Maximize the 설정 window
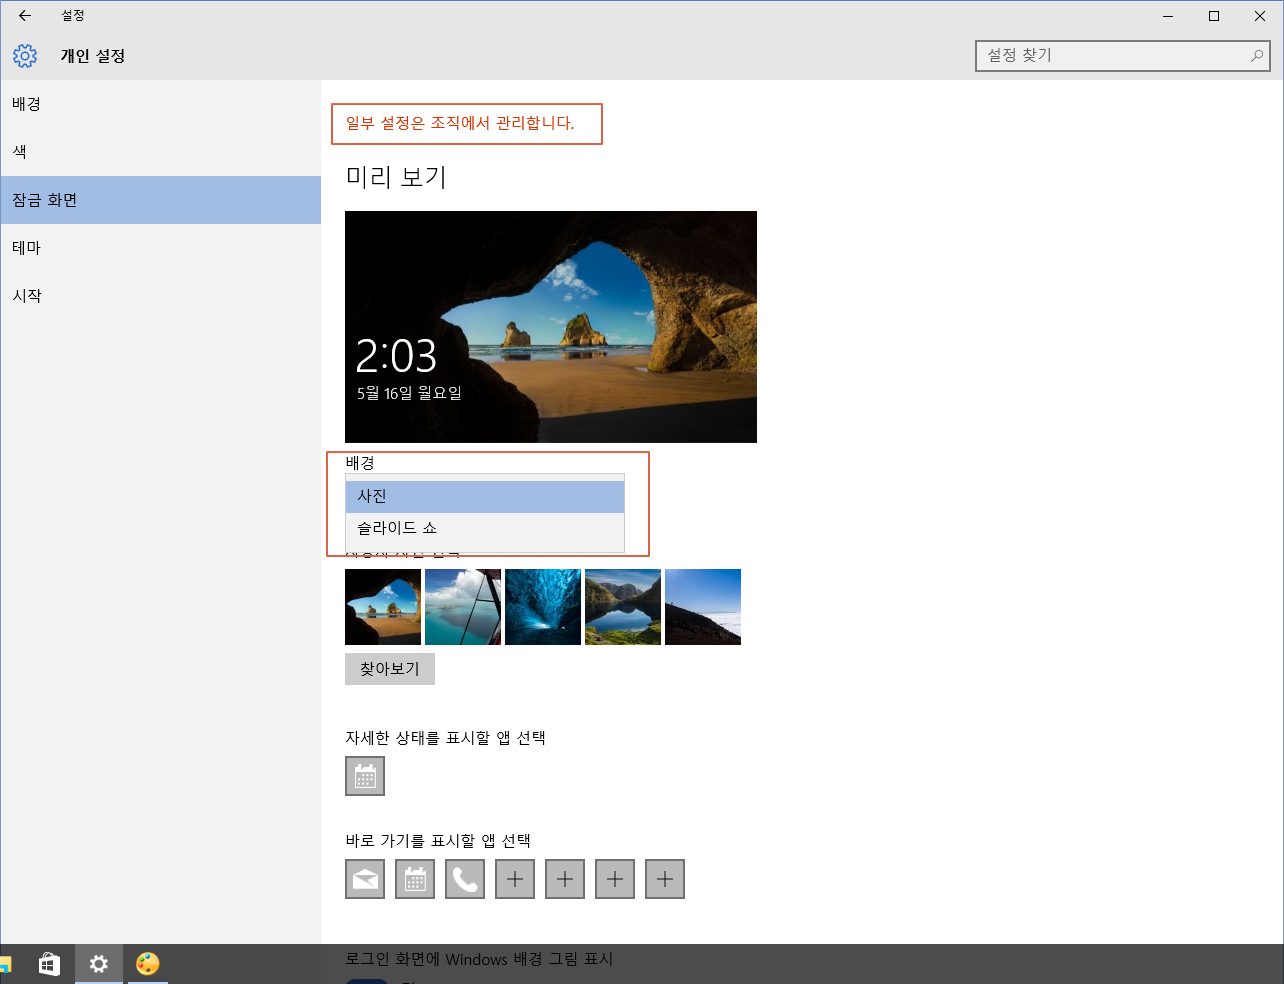The height and width of the screenshot is (984, 1284). tap(1214, 16)
